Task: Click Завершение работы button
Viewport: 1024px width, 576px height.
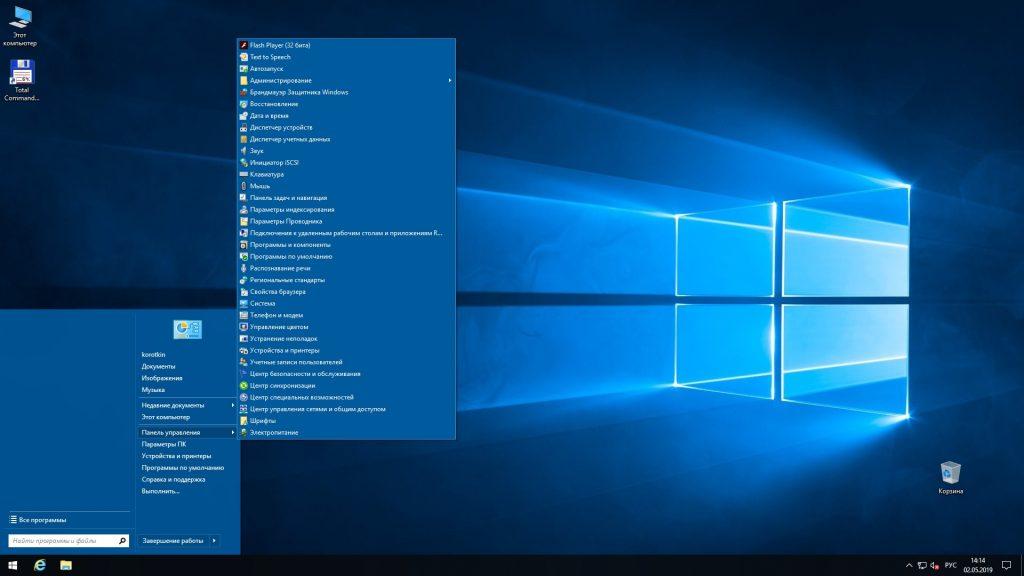Action: click(x=173, y=541)
